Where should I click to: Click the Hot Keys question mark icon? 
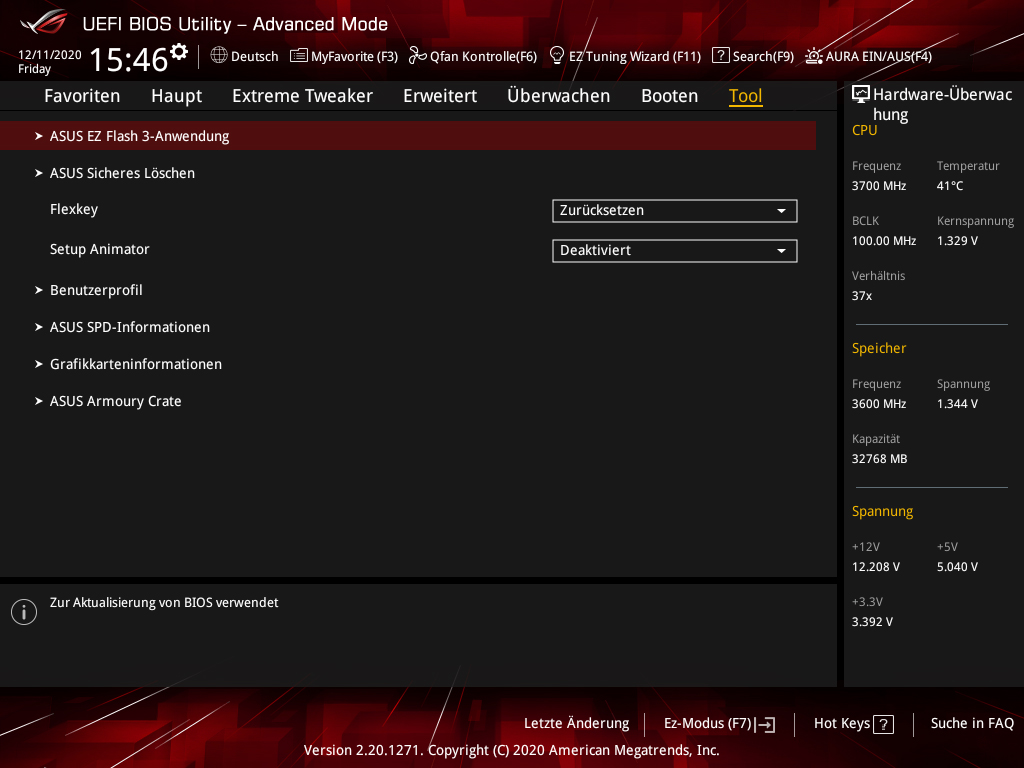884,724
